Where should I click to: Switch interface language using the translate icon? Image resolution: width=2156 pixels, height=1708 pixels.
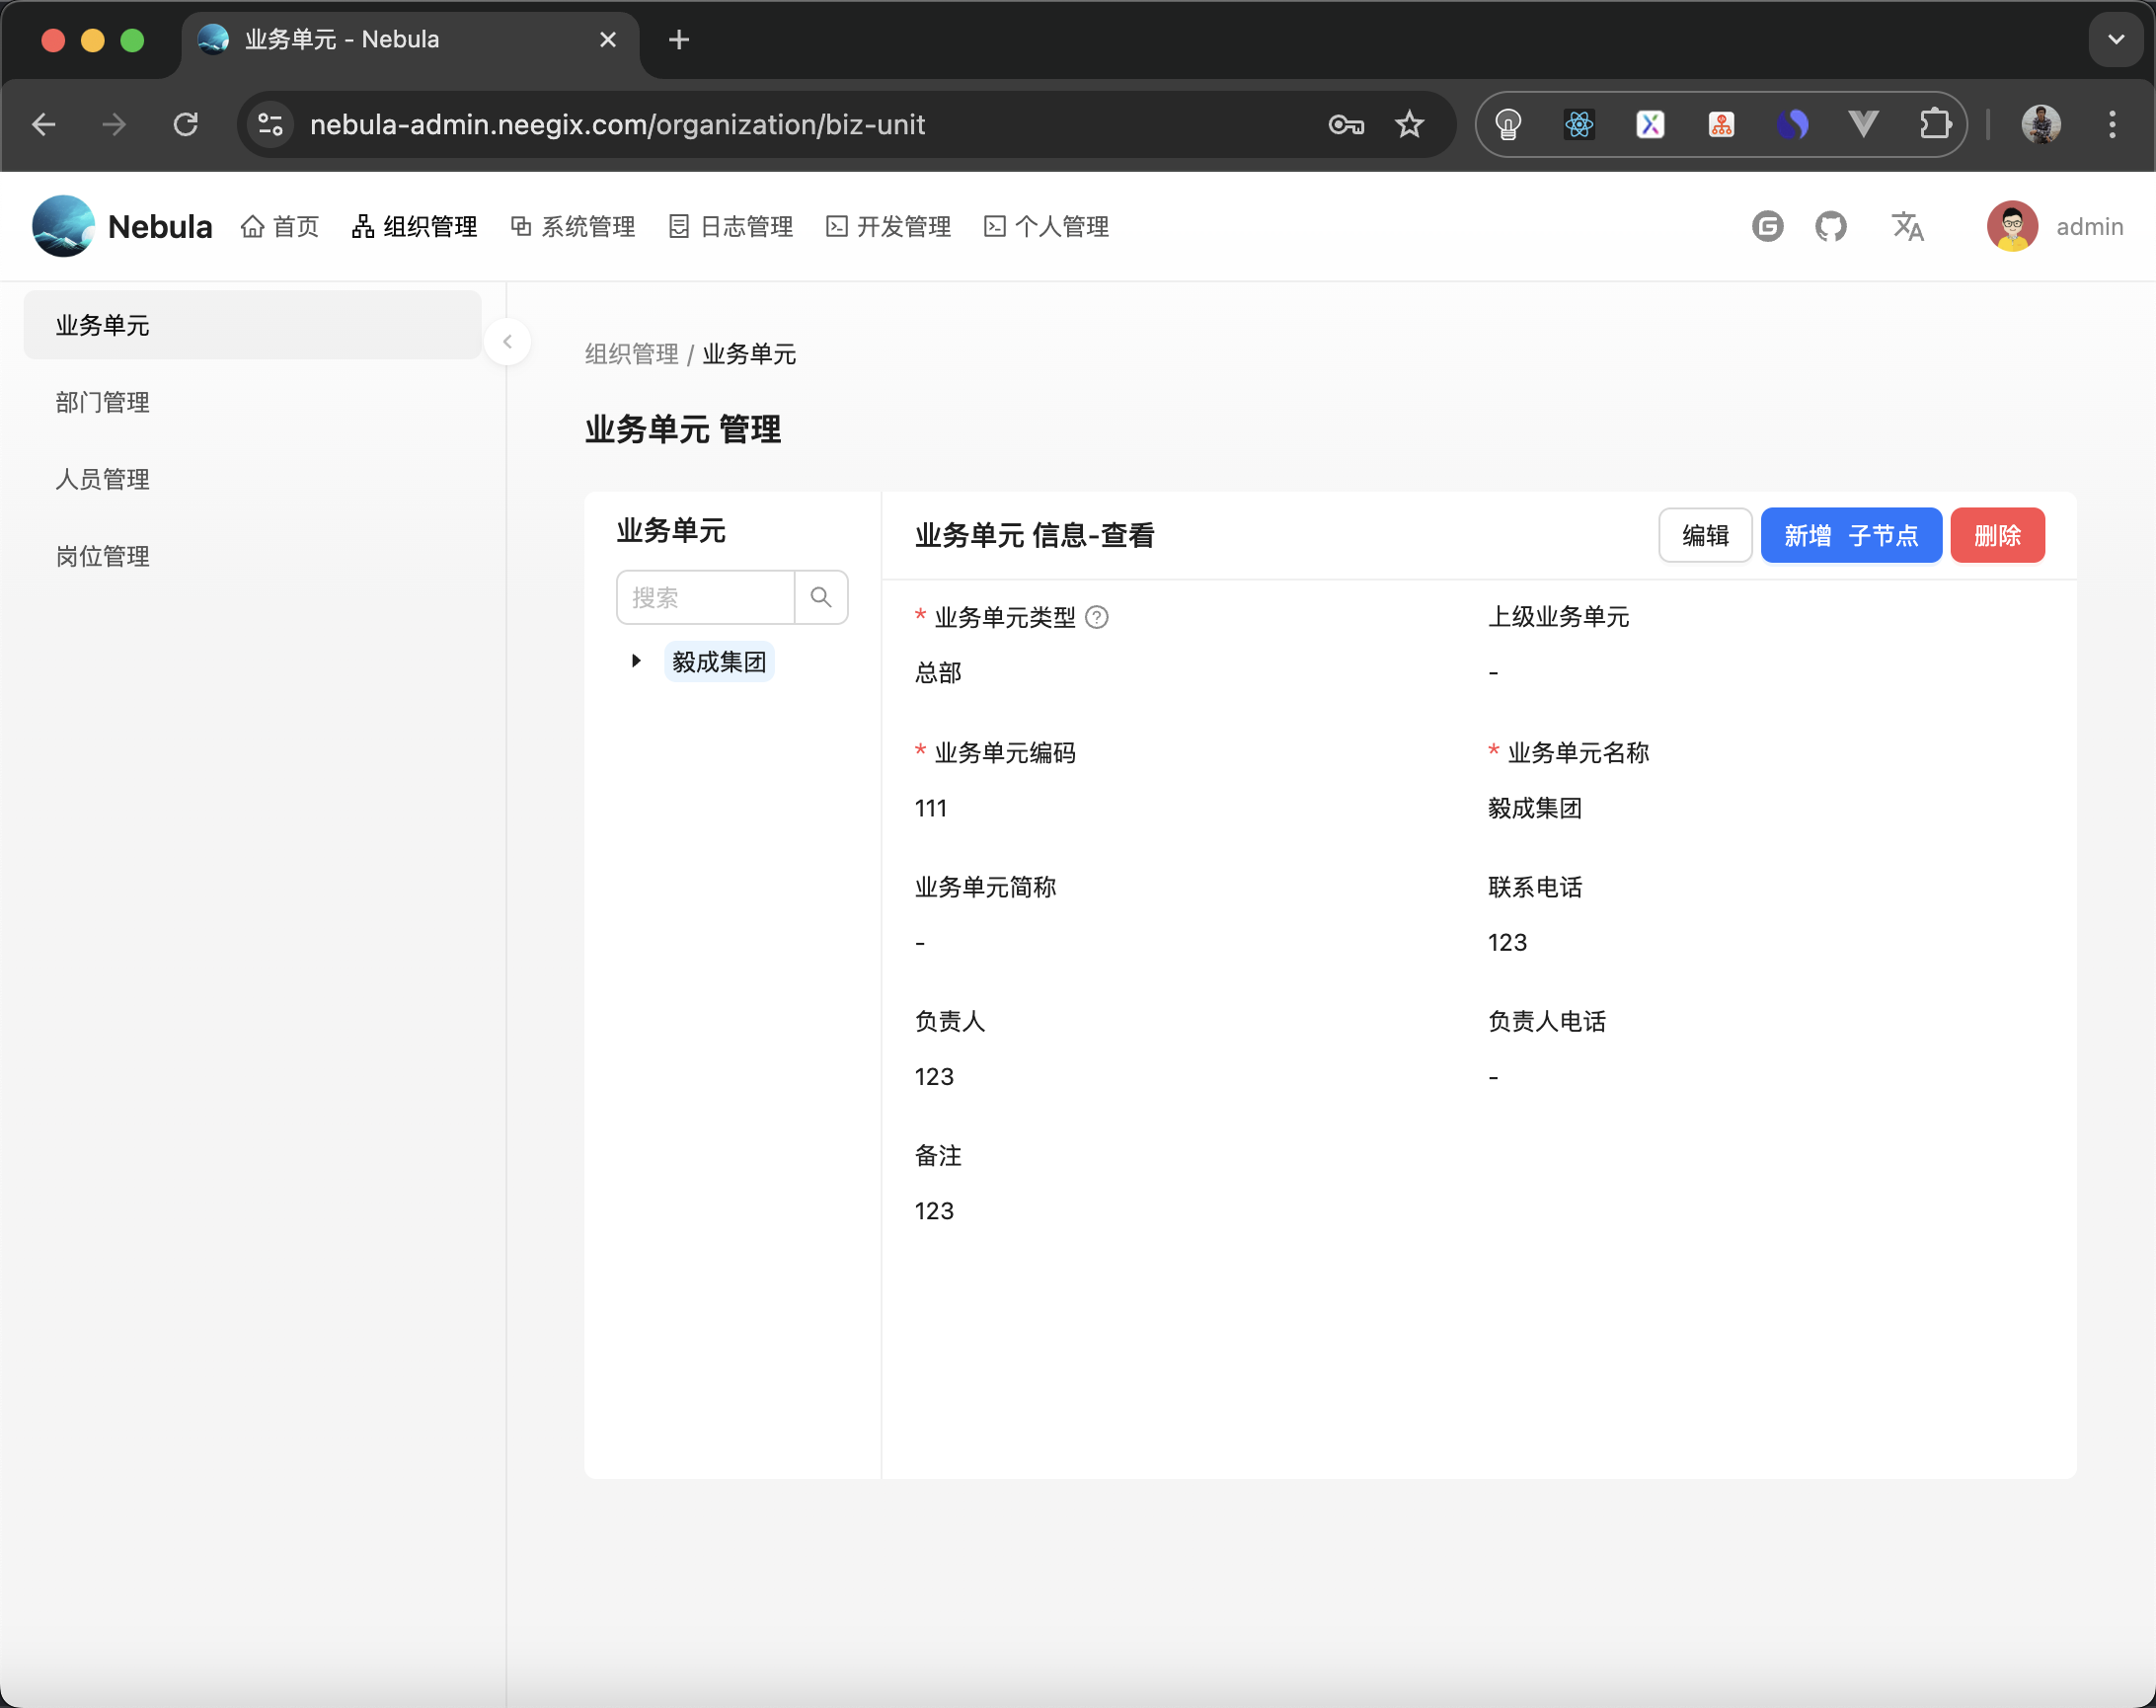[1907, 226]
